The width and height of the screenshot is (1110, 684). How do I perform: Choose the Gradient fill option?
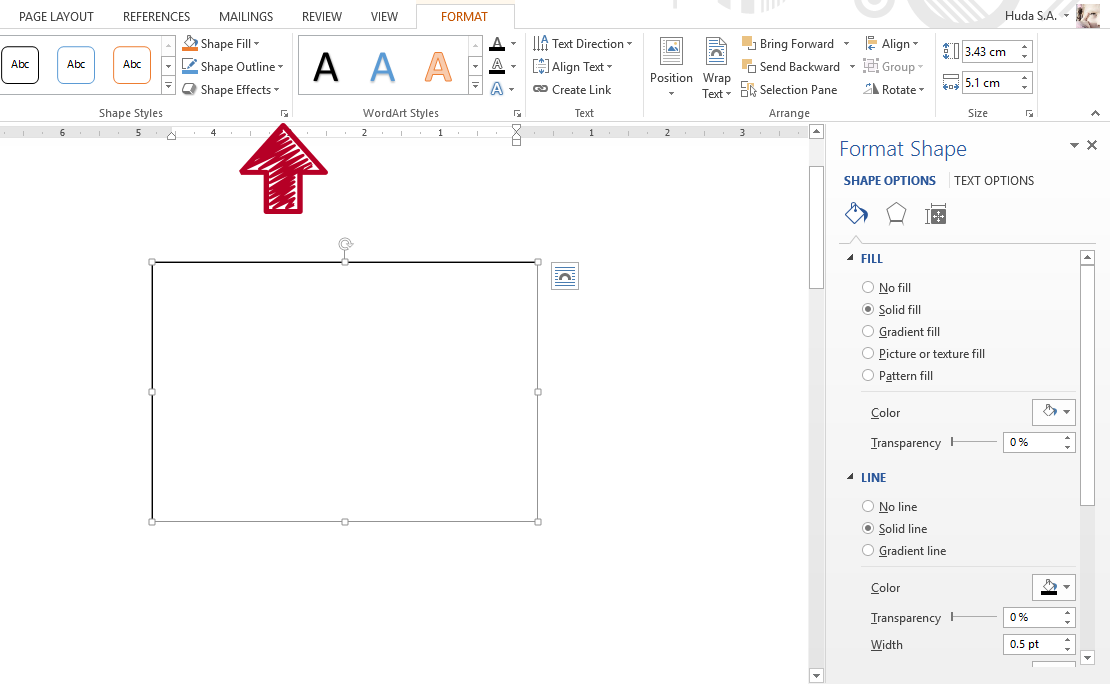click(868, 332)
